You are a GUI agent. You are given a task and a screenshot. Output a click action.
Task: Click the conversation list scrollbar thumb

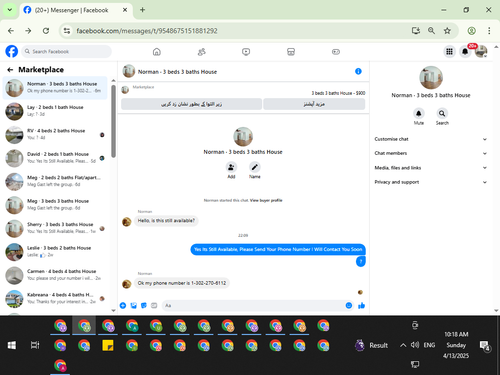(113, 121)
